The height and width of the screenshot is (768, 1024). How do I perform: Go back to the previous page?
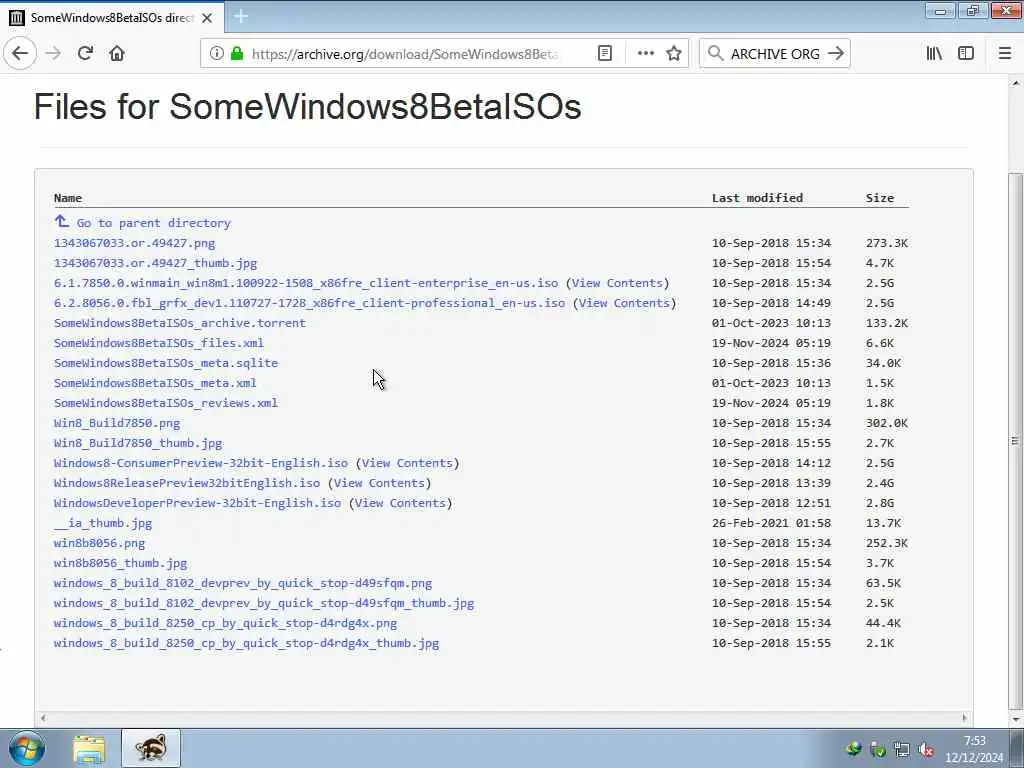click(20, 53)
